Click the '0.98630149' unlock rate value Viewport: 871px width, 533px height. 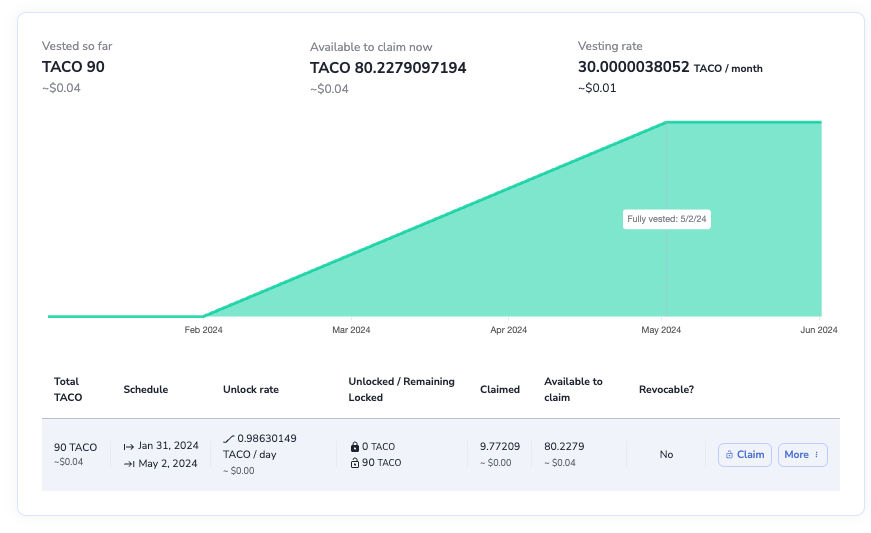click(x=267, y=439)
